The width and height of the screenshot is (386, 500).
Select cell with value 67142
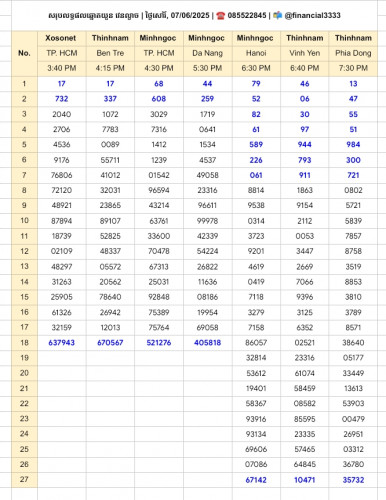click(256, 480)
